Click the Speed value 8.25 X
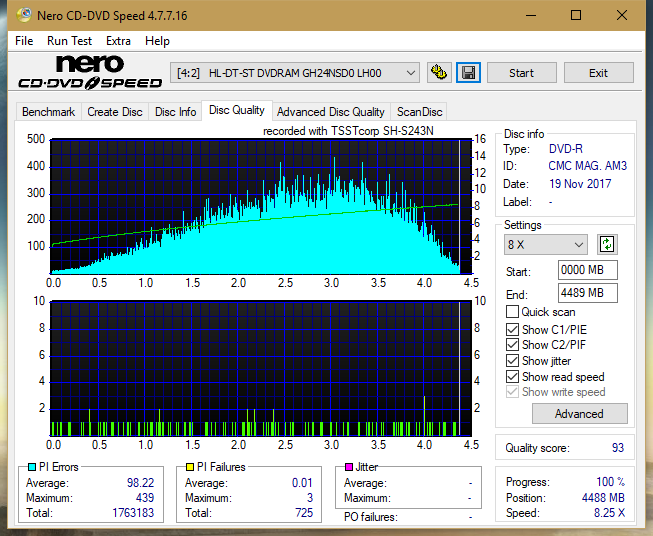The width and height of the screenshot is (653, 536). tap(609, 513)
